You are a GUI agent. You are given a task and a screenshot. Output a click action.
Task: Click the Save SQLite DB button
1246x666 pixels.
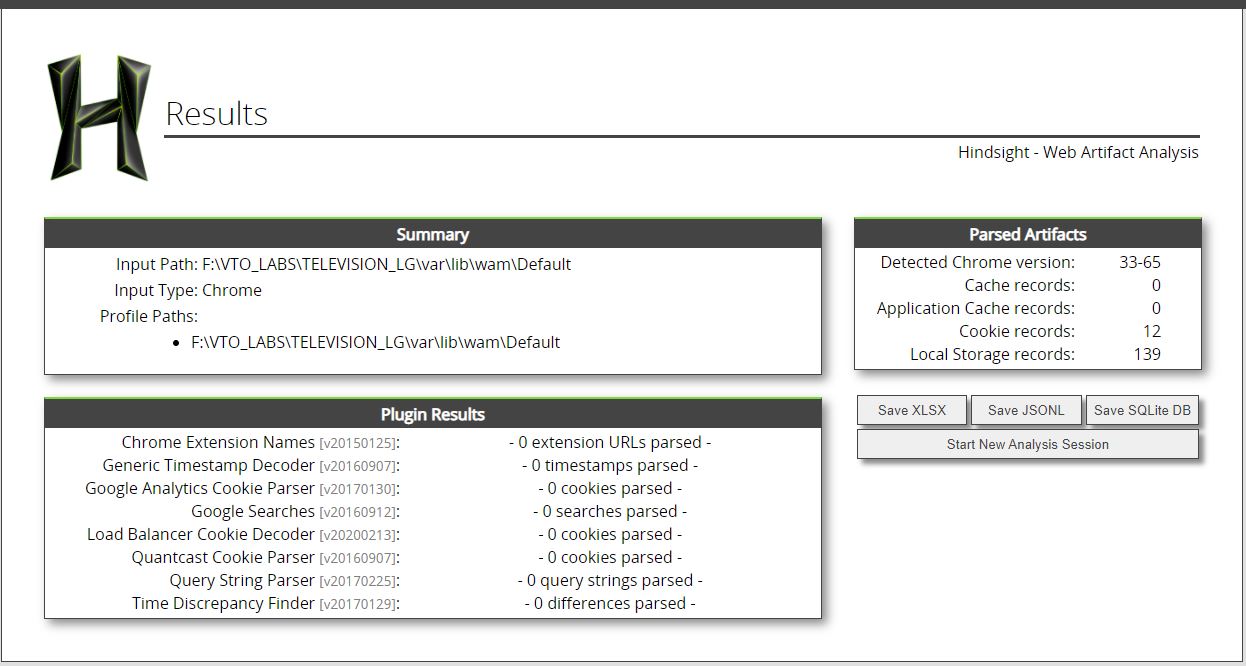(x=1142, y=410)
